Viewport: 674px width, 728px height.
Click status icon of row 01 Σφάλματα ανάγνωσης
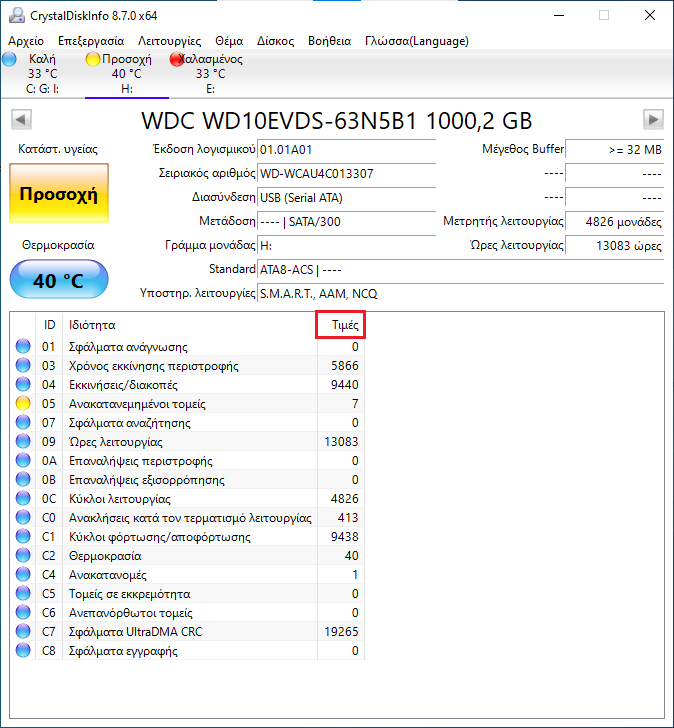[23, 346]
